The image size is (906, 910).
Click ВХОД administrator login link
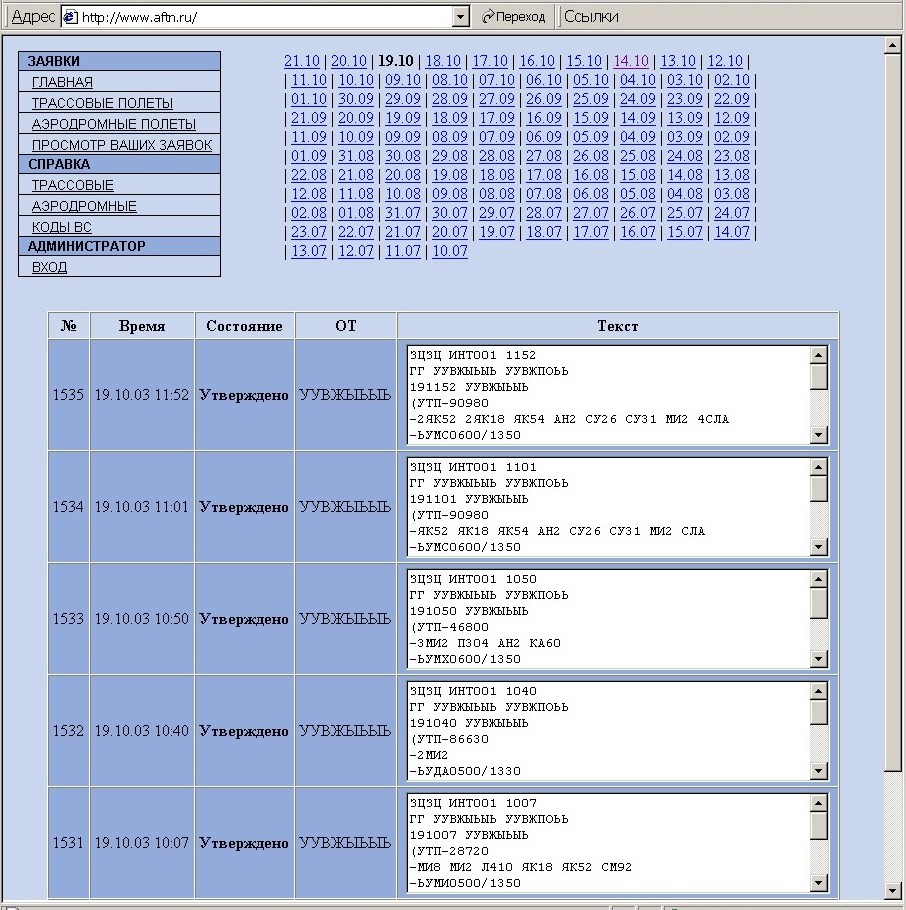[x=49, y=268]
